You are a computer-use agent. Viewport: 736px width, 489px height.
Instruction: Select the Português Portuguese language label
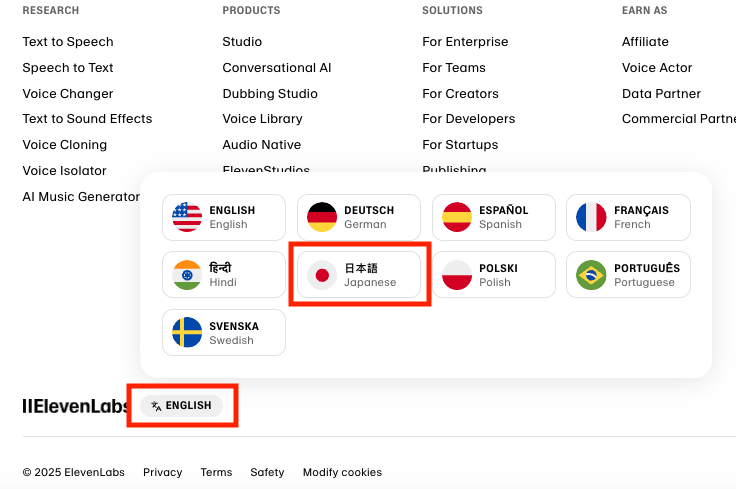point(647,275)
